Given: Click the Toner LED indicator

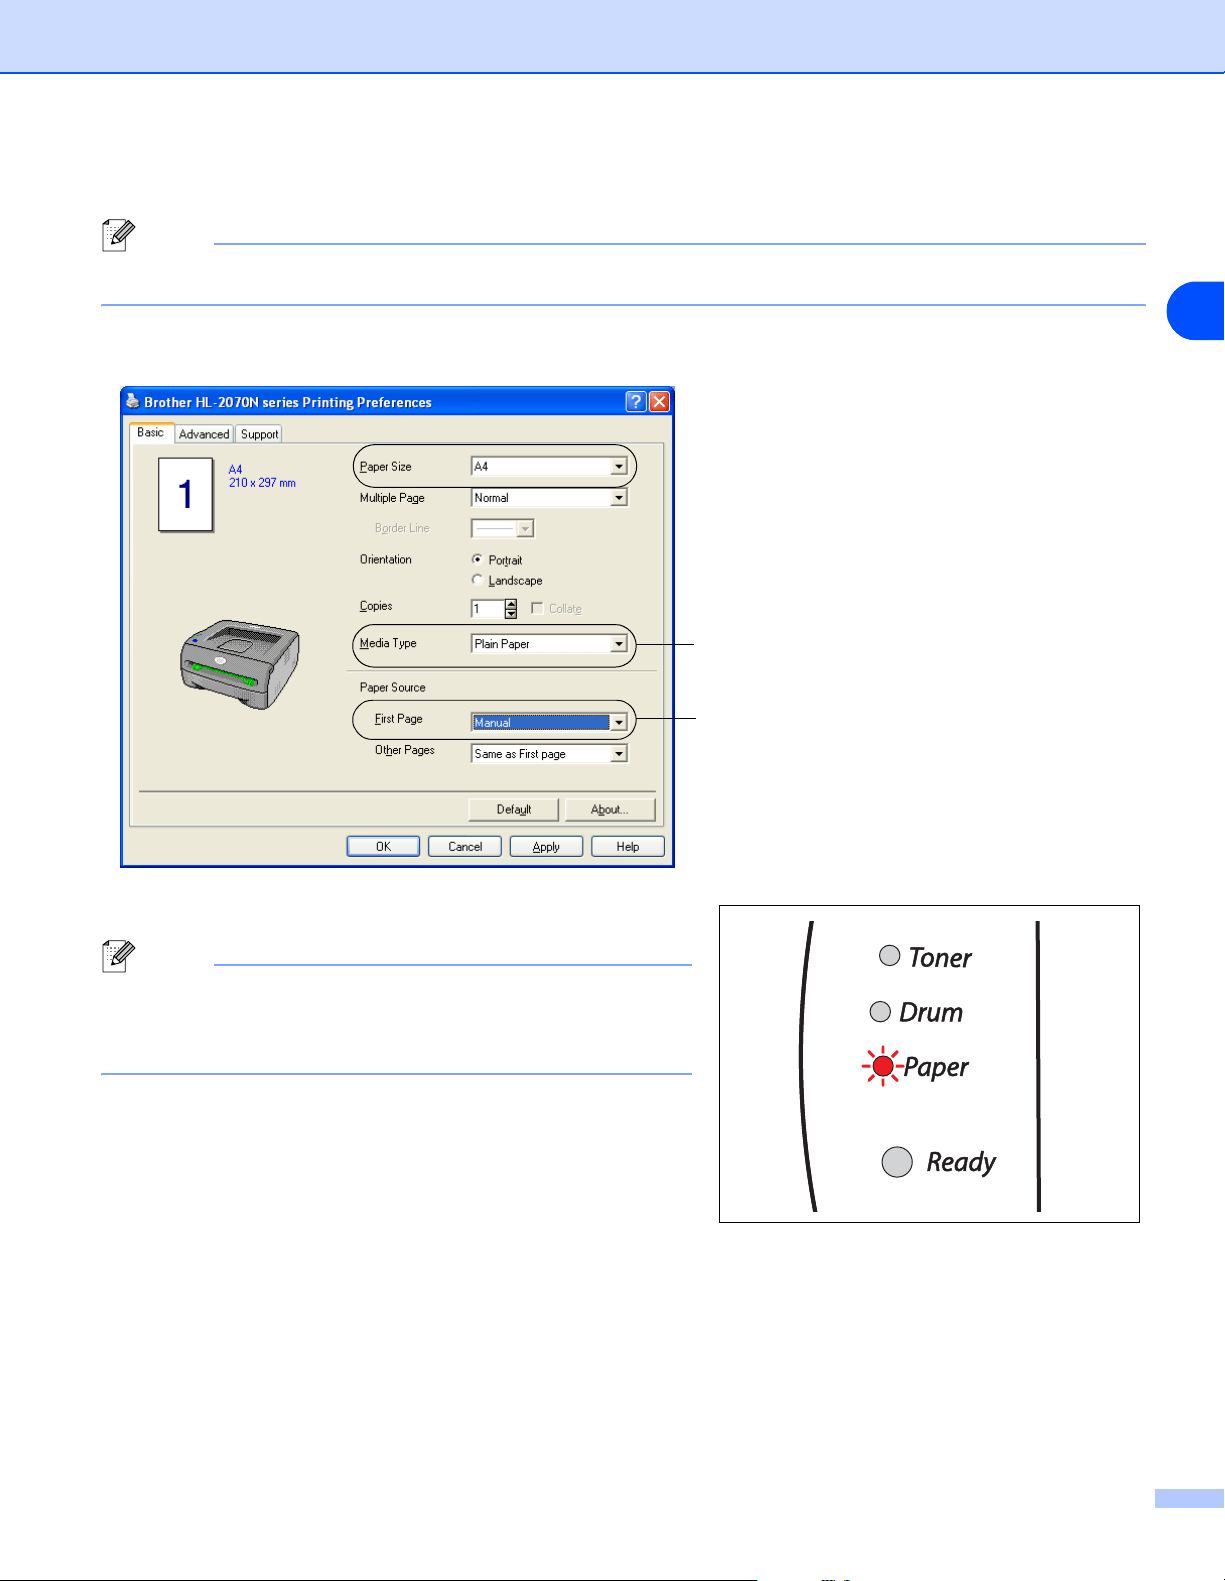Looking at the screenshot, I should click(x=889, y=956).
